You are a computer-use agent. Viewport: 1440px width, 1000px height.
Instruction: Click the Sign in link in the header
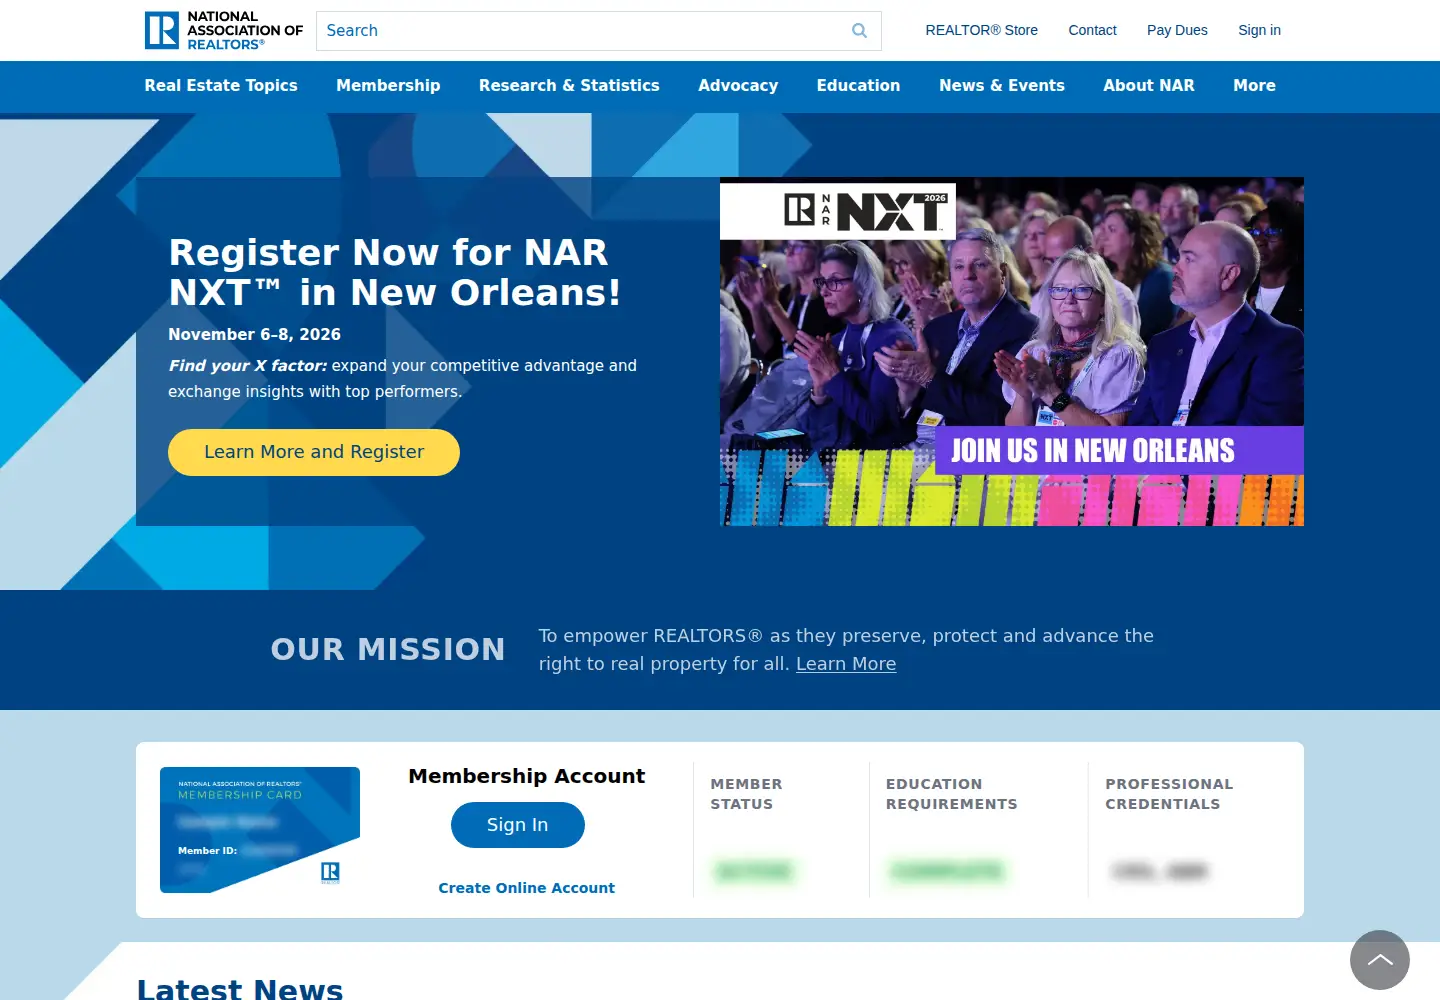tap(1259, 30)
